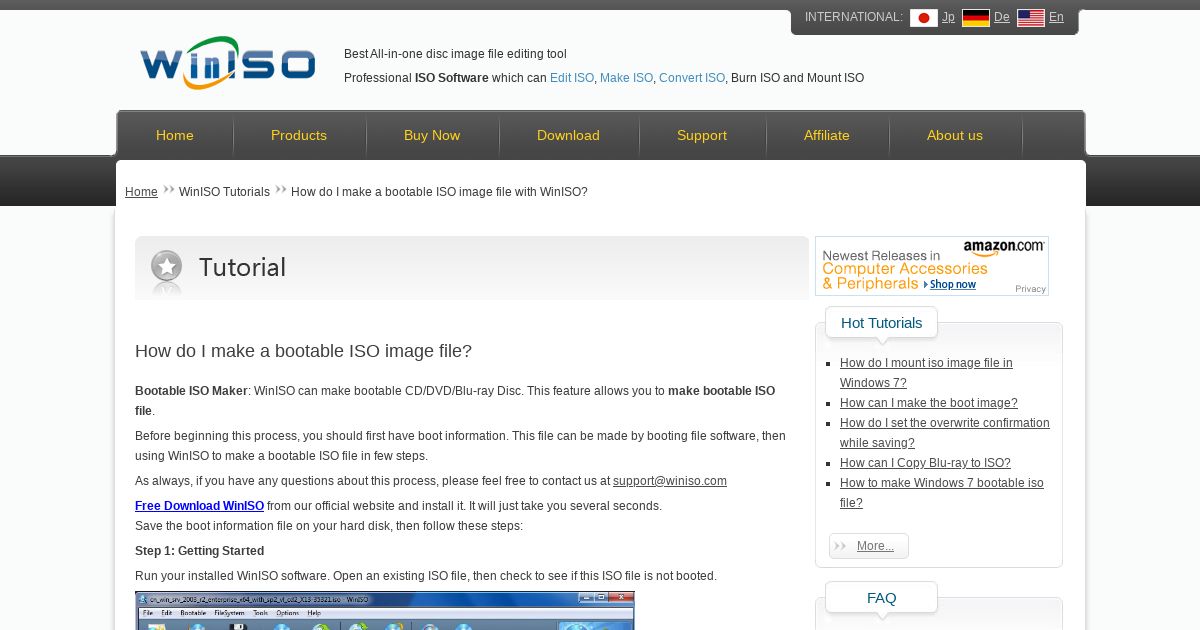Open the Products navigation menu
The image size is (1200, 630).
(299, 135)
